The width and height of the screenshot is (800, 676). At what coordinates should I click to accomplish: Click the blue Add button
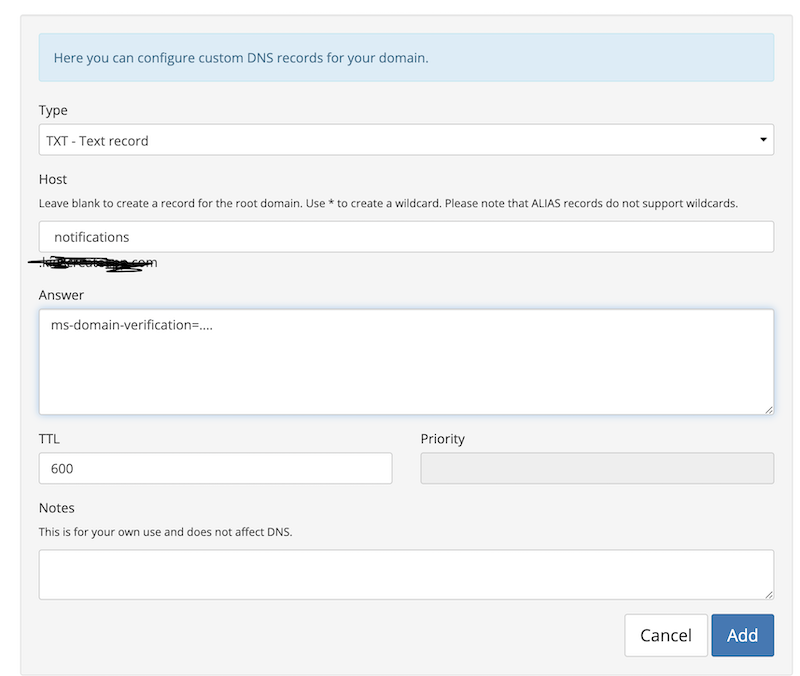pyautogui.click(x=742, y=635)
